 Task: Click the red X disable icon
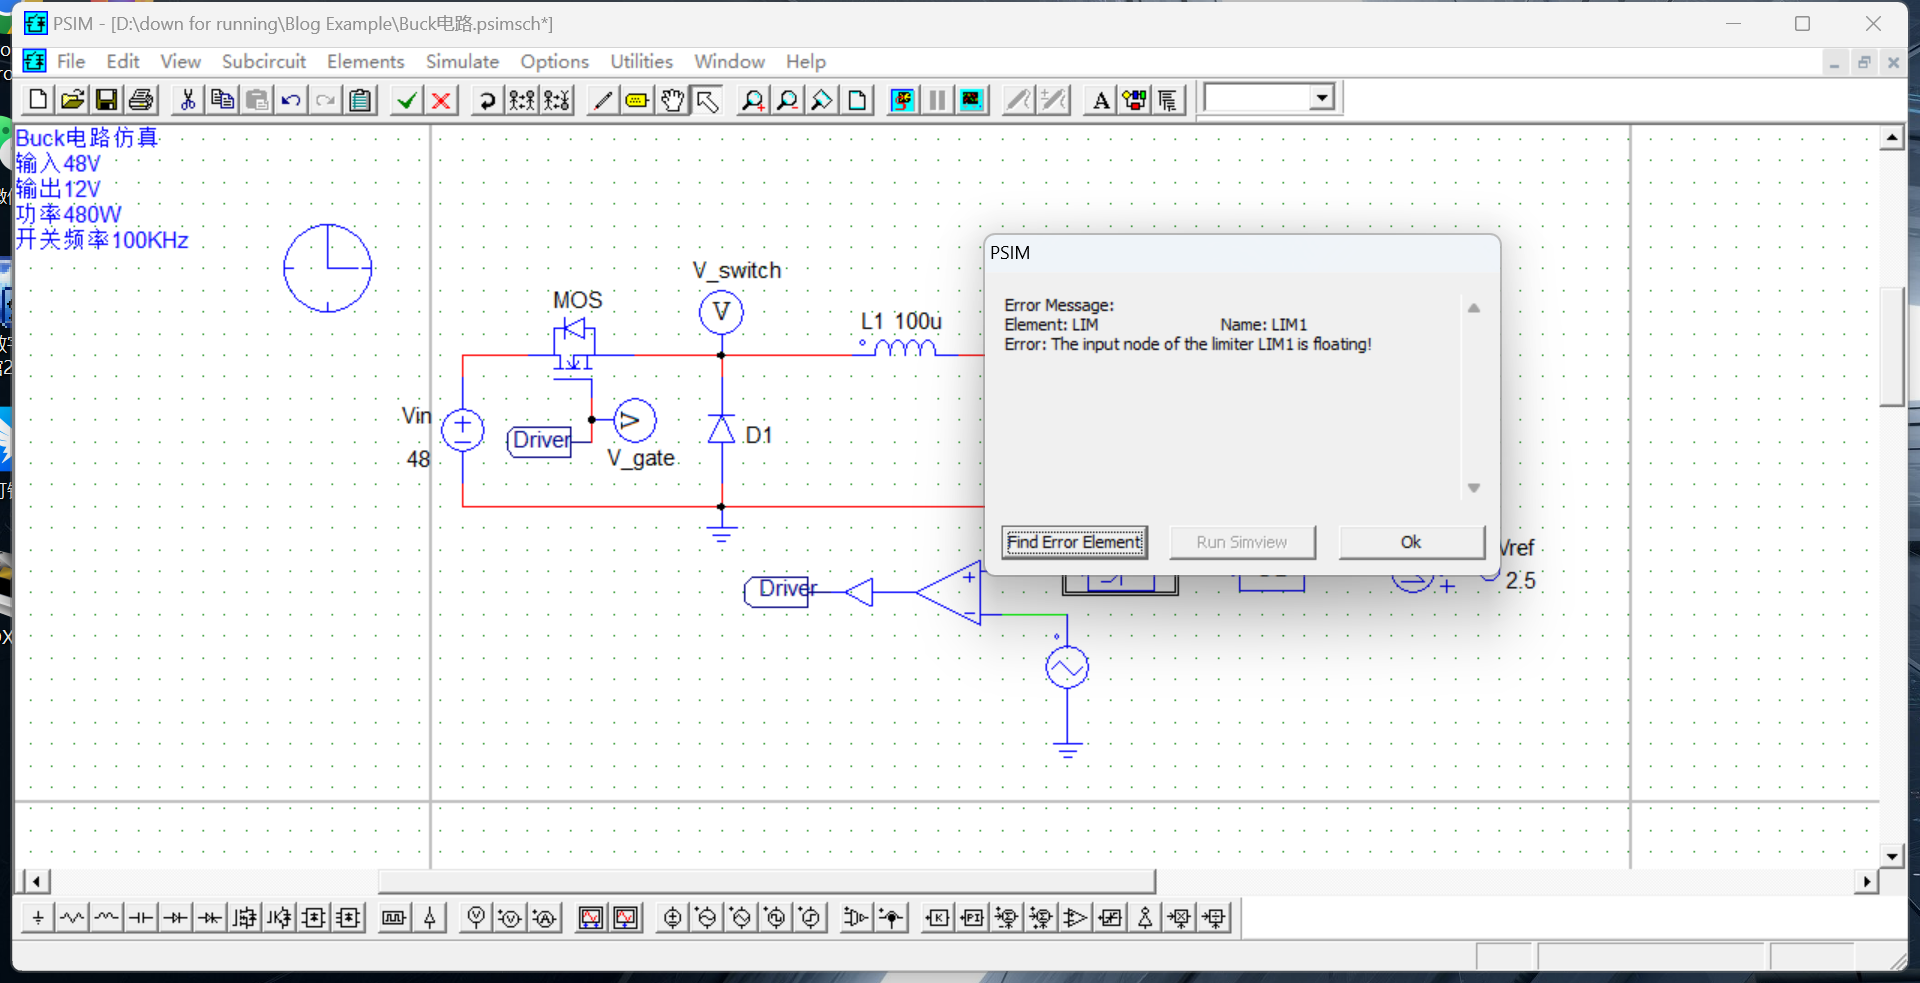coord(441,100)
